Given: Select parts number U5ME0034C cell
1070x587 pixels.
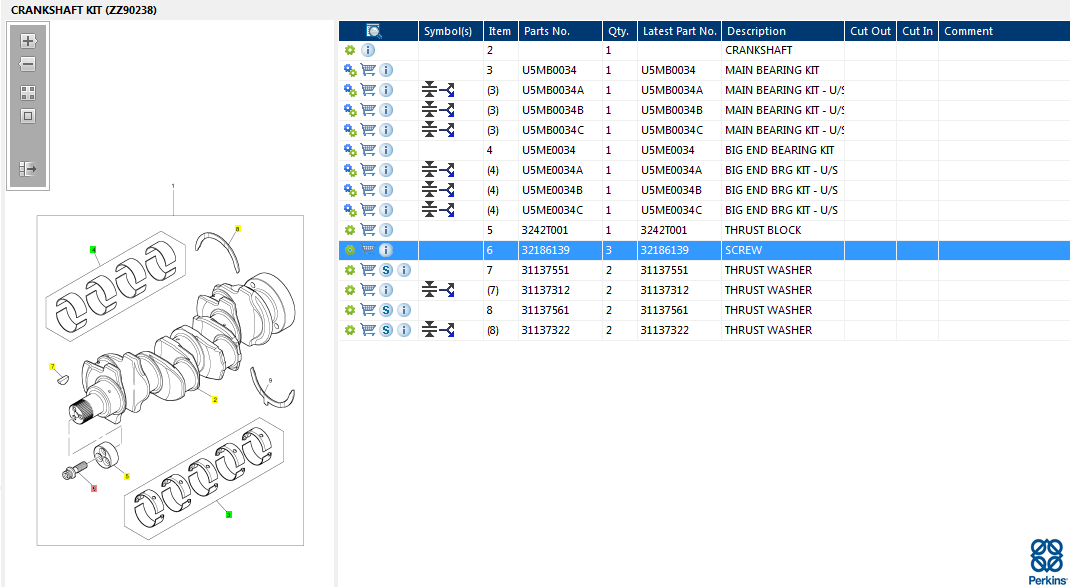Looking at the screenshot, I should click(560, 210).
